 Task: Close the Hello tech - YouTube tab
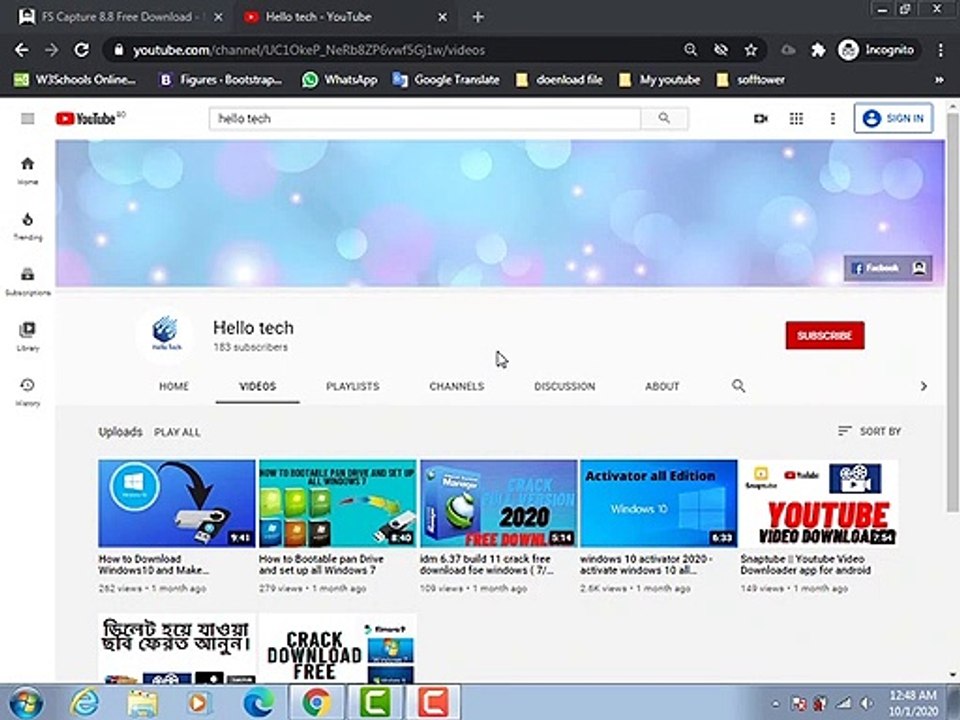tap(443, 17)
